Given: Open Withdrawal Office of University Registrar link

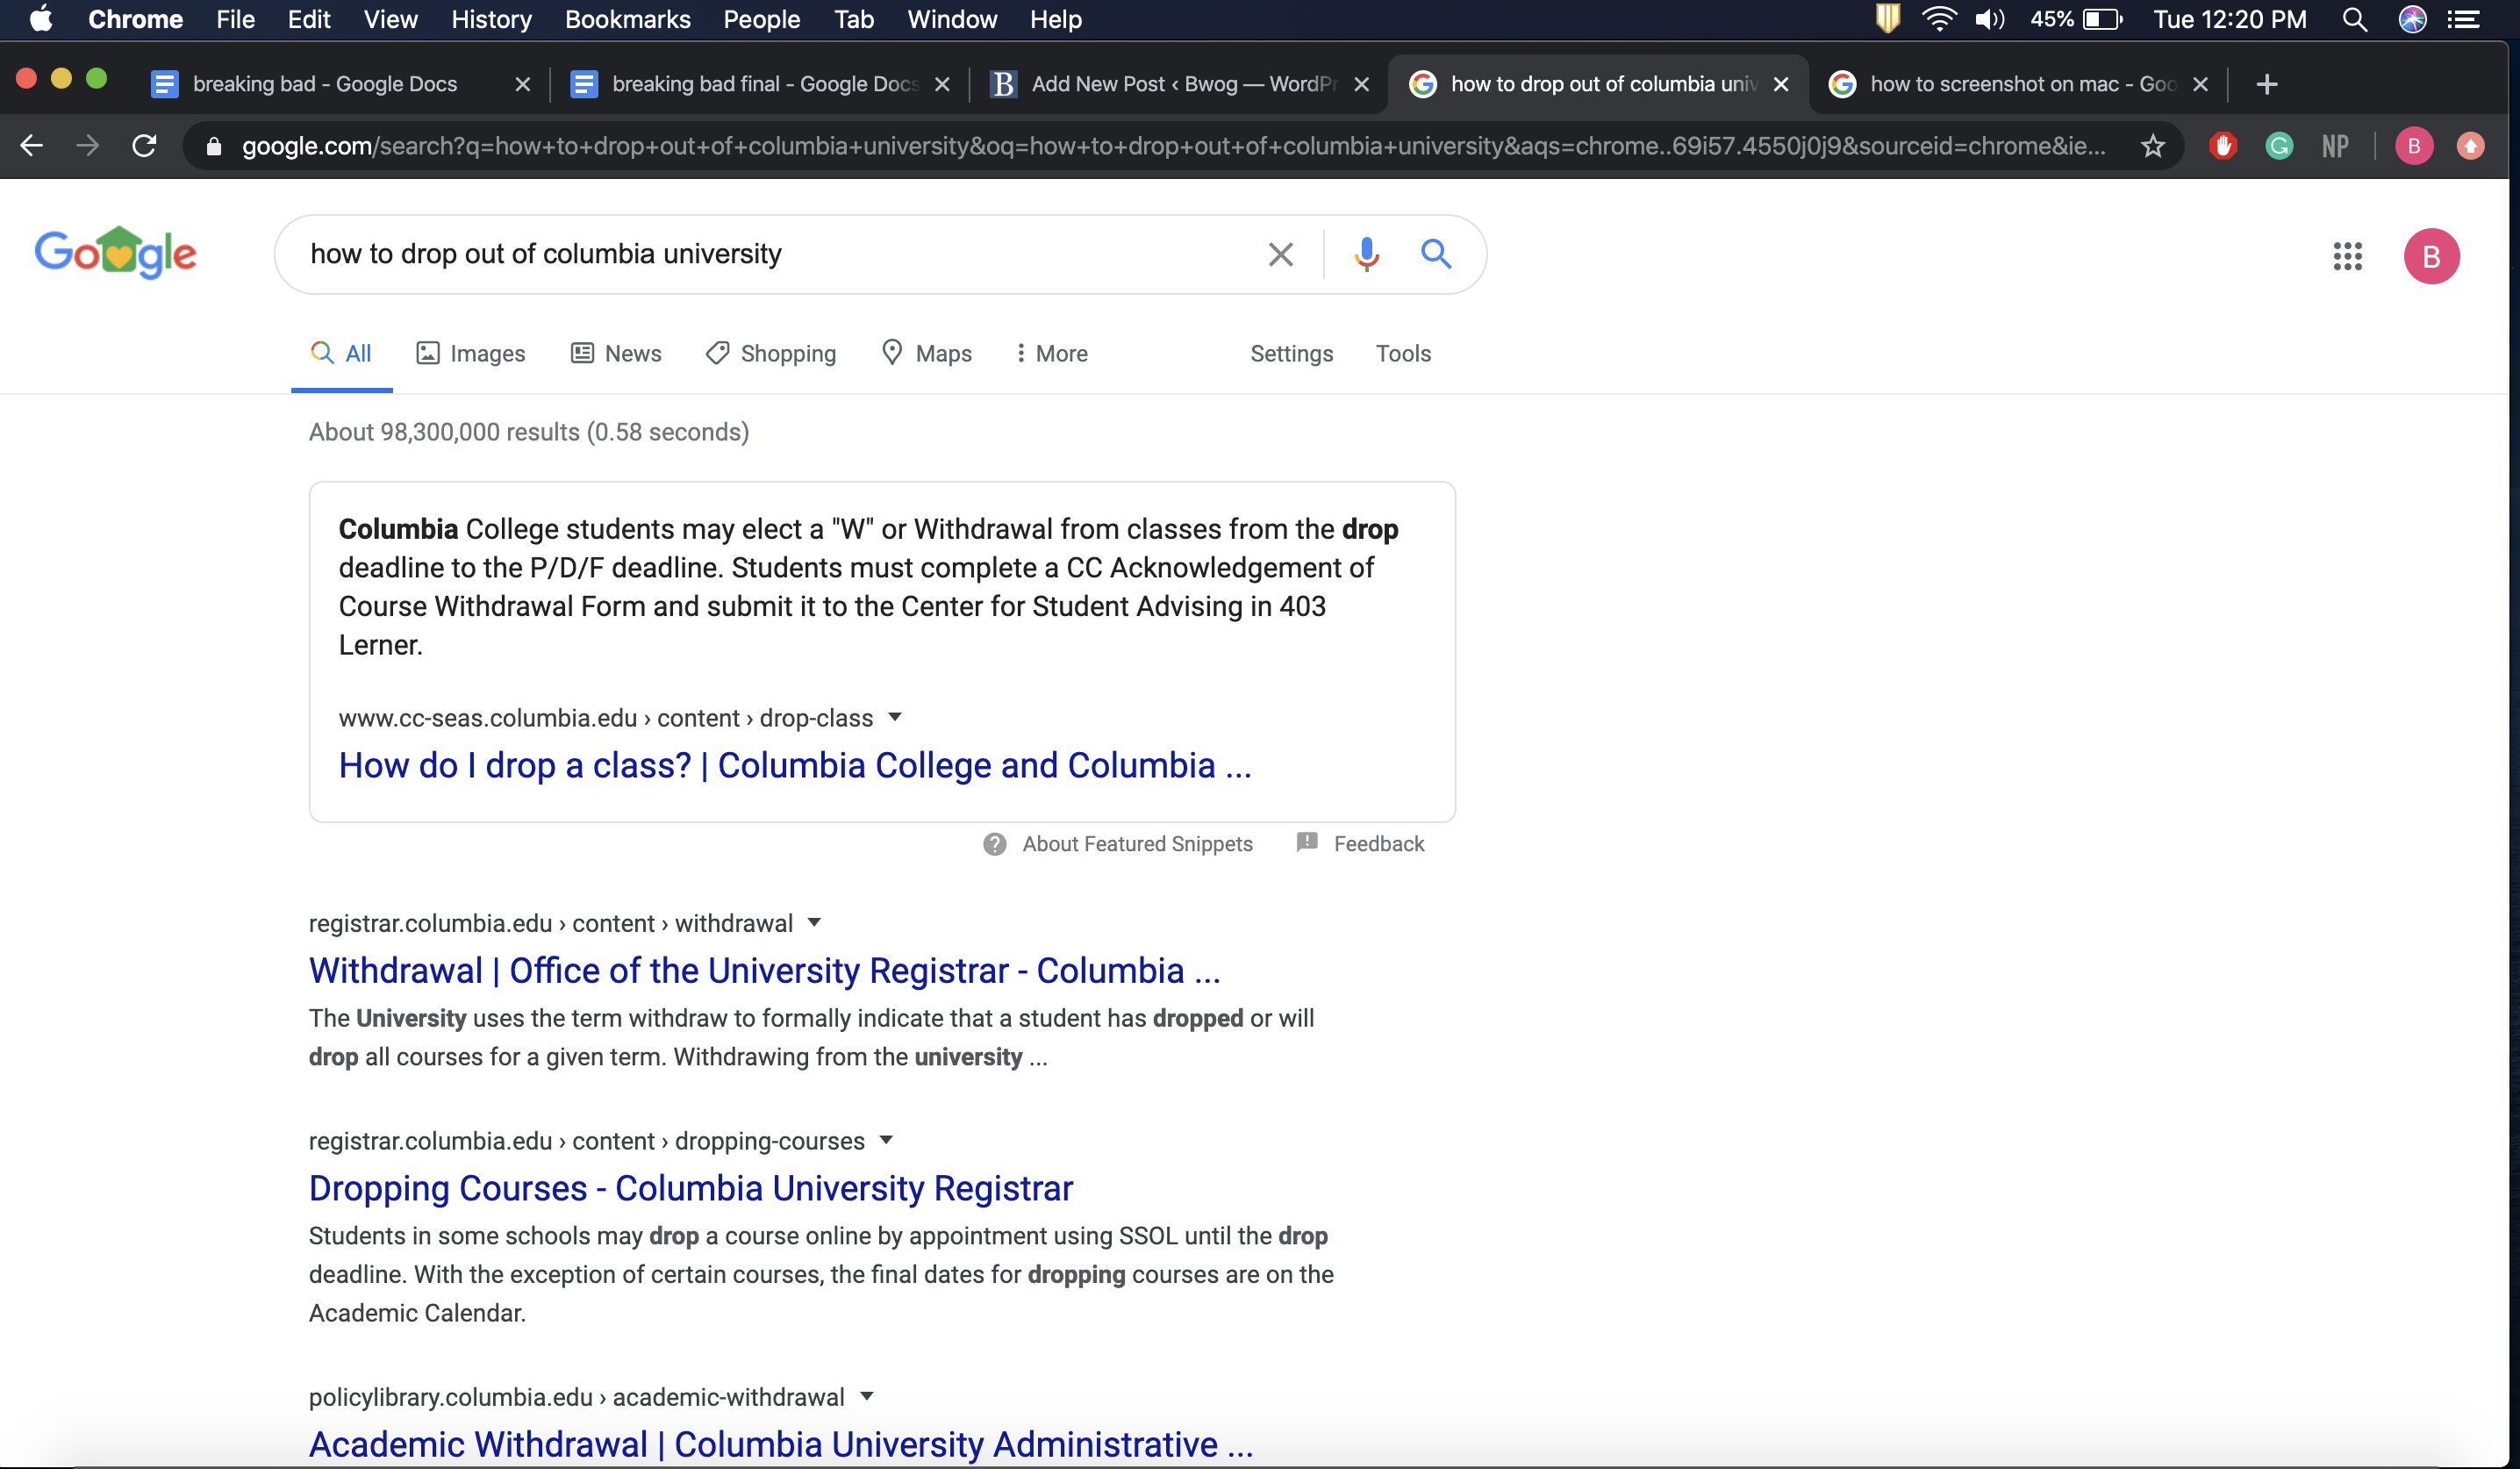Looking at the screenshot, I should click(x=764, y=970).
